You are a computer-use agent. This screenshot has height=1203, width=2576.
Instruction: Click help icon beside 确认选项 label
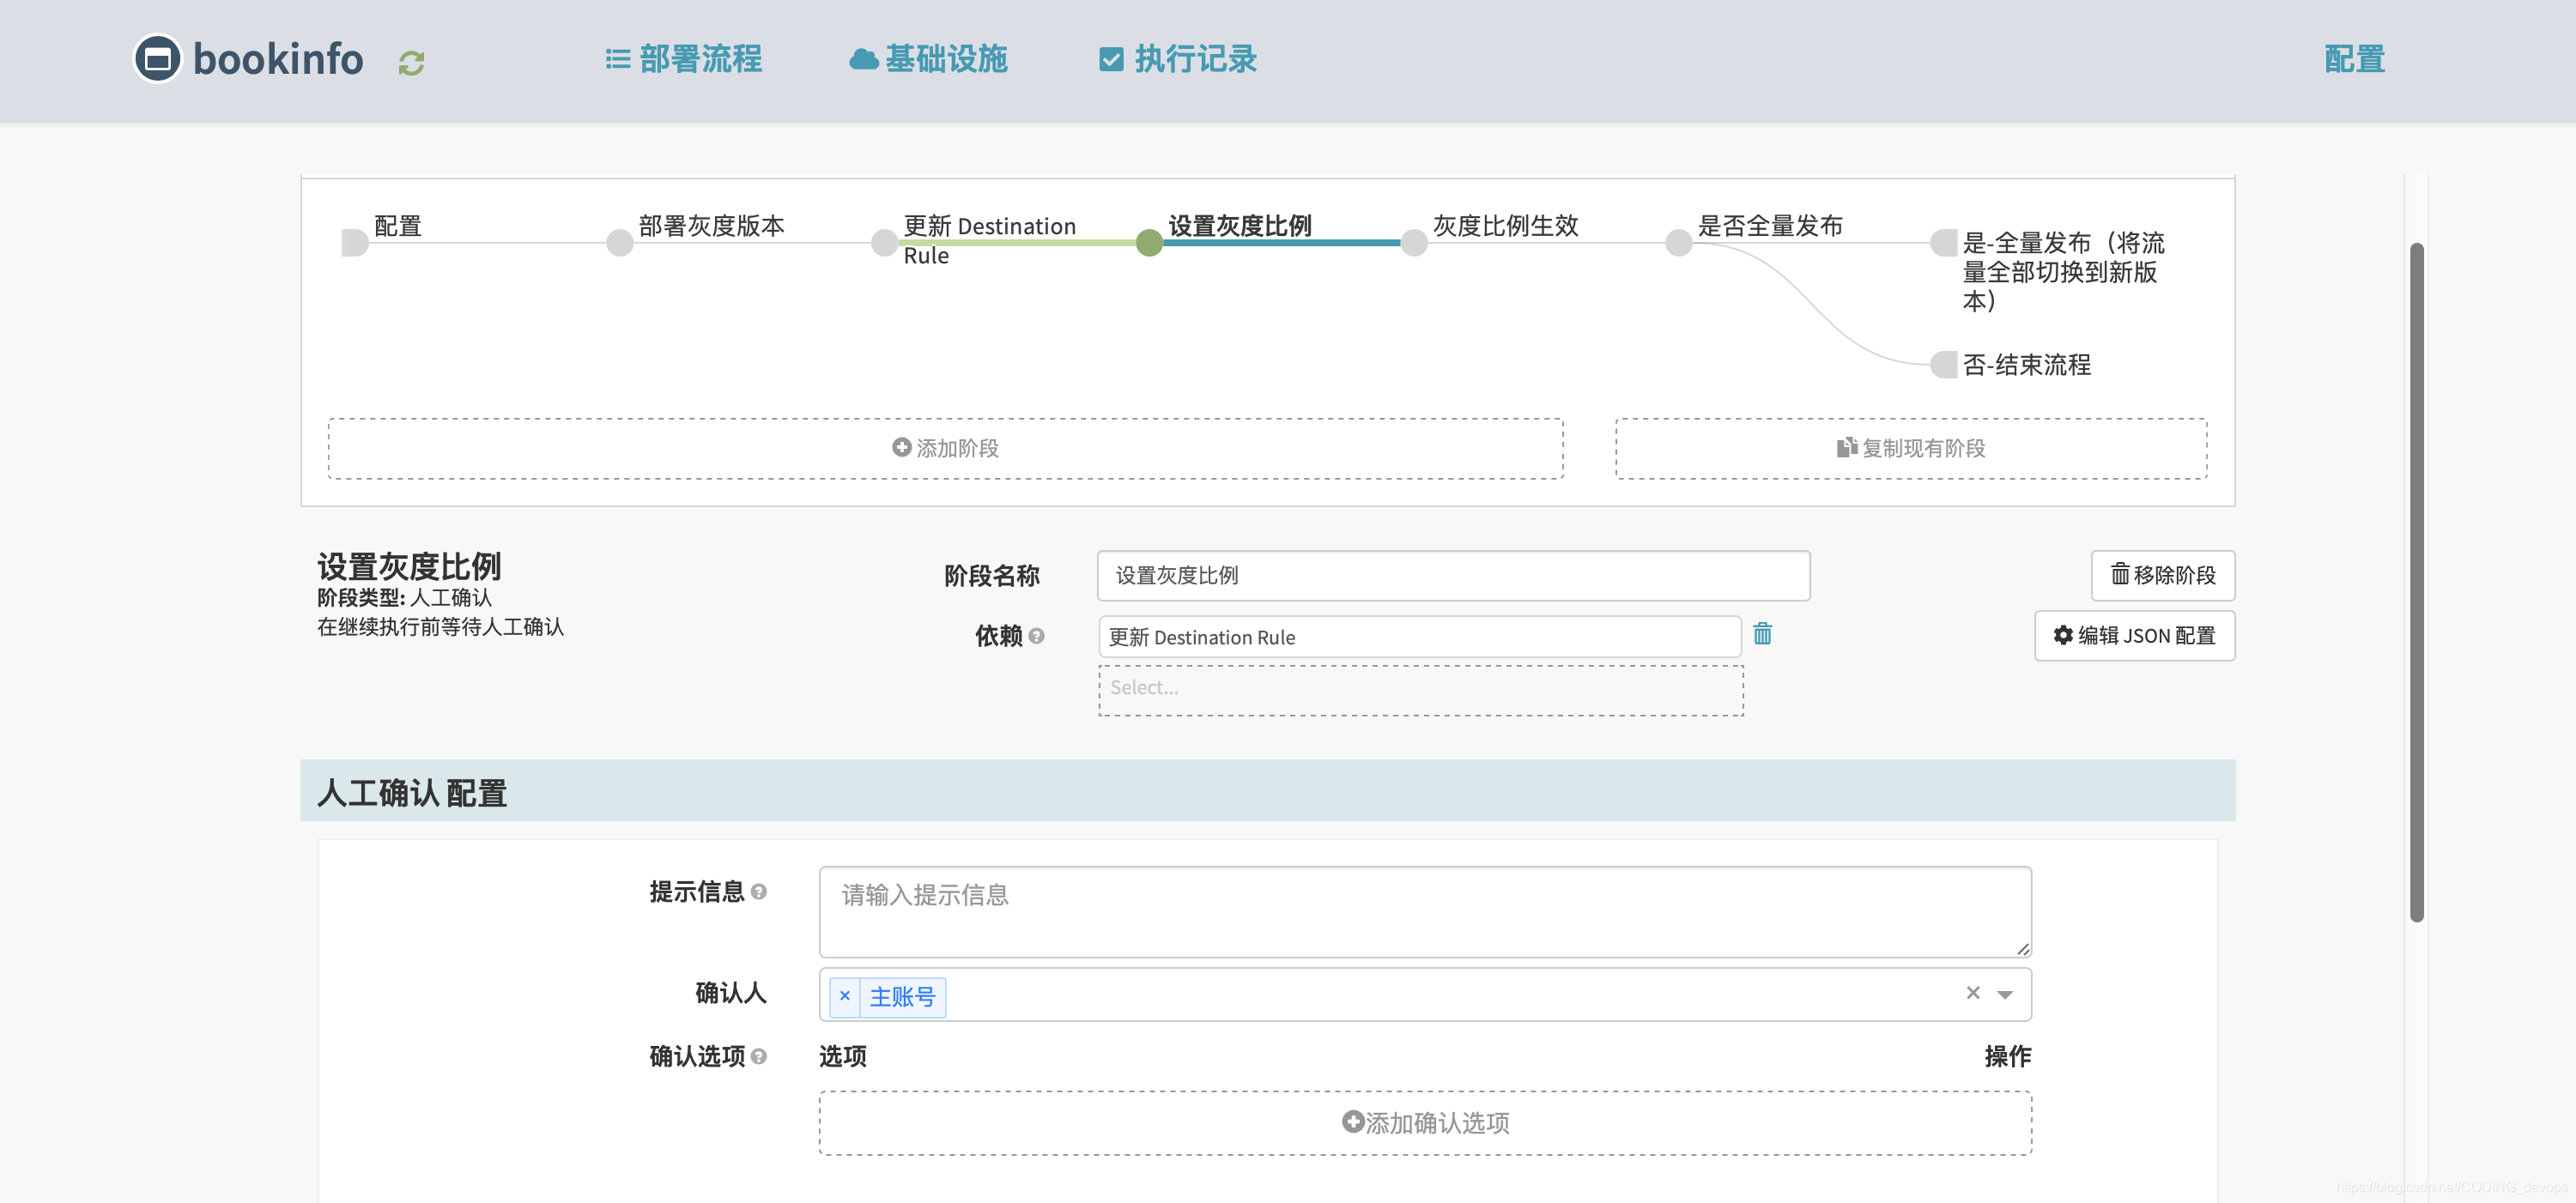[x=759, y=1057]
